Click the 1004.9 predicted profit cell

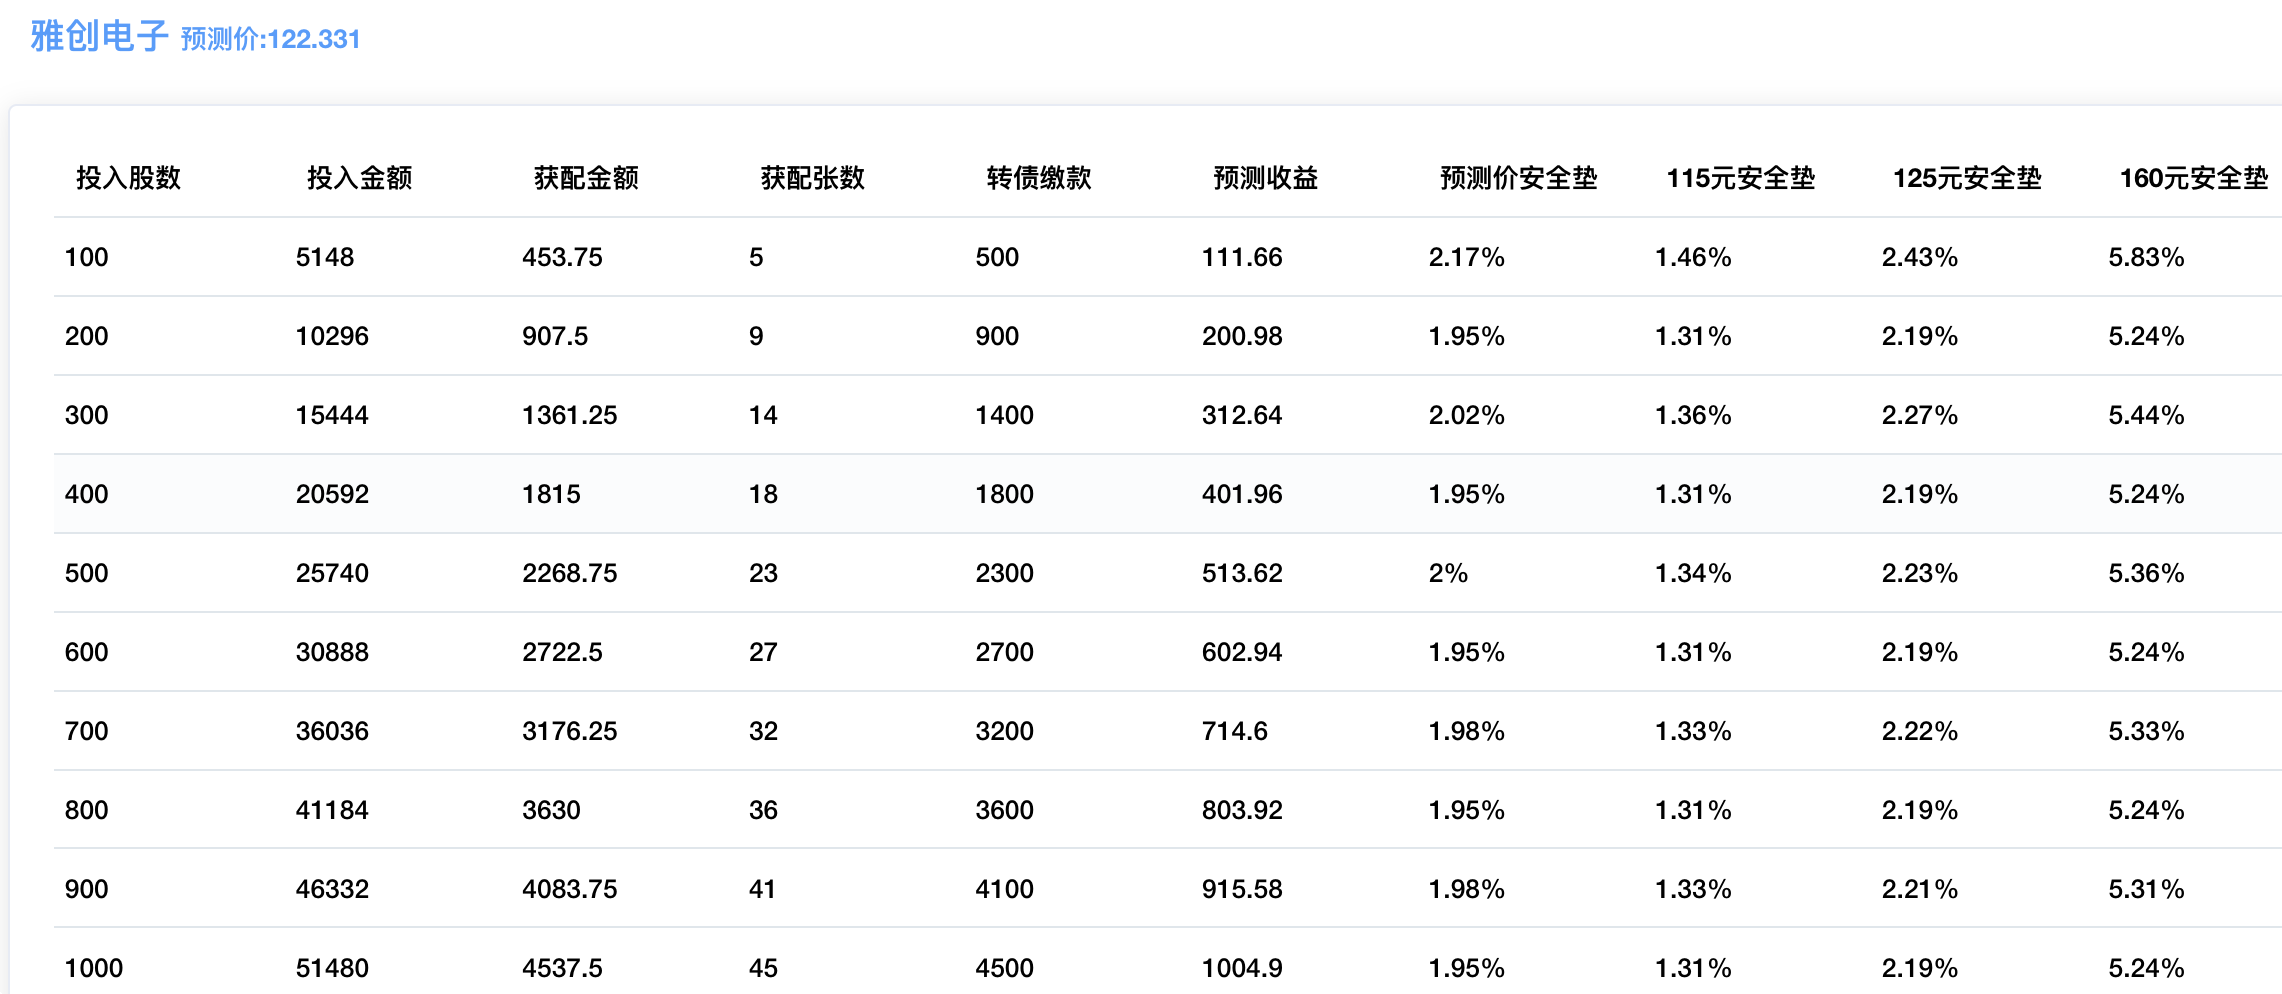coord(1242,968)
